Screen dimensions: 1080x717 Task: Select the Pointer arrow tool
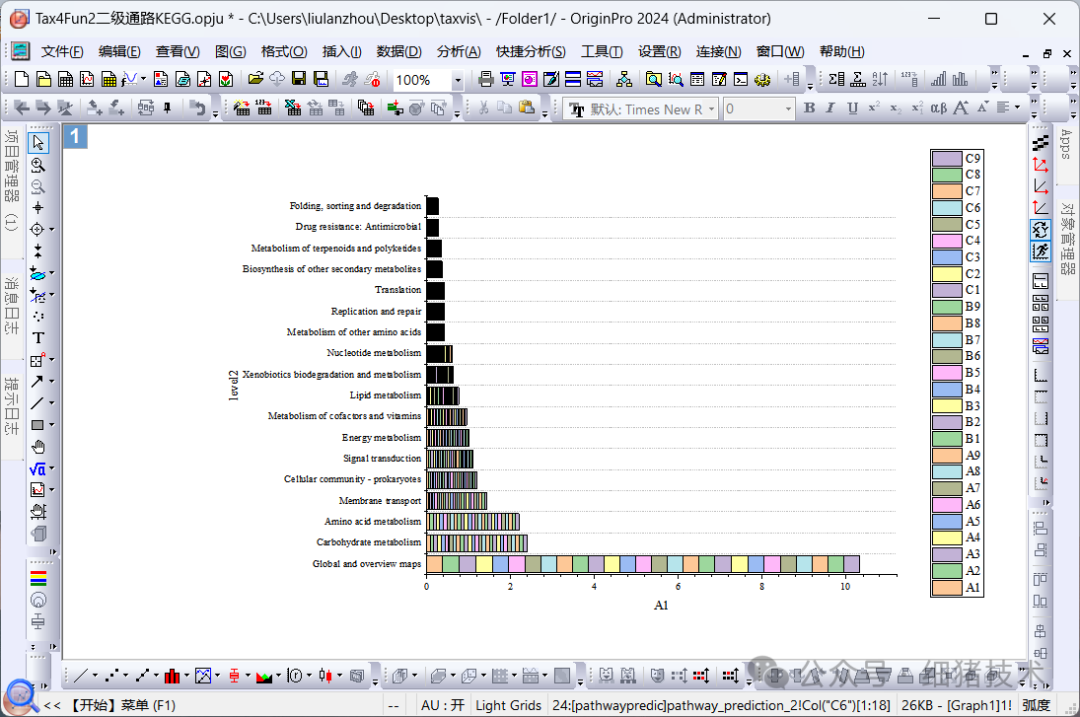click(38, 143)
